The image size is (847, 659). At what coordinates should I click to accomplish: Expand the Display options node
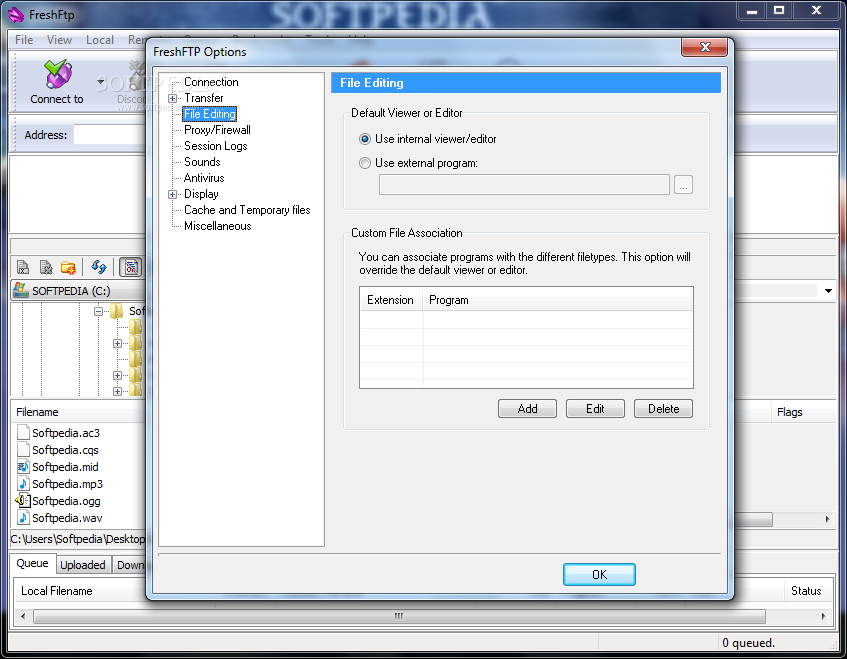[x=172, y=194]
